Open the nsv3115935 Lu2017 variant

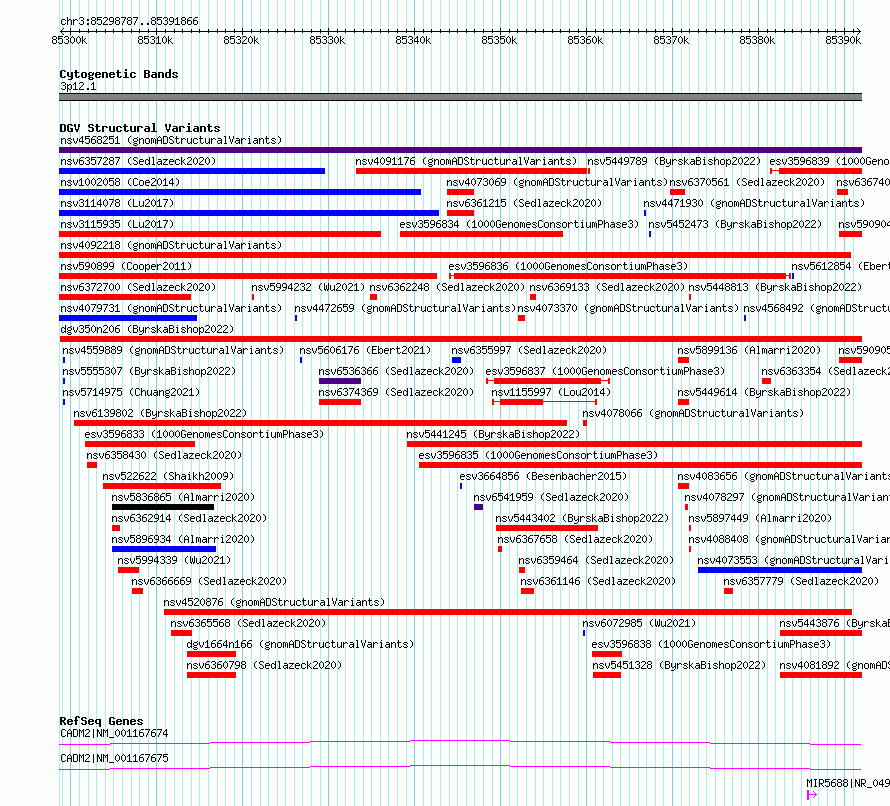point(117,224)
